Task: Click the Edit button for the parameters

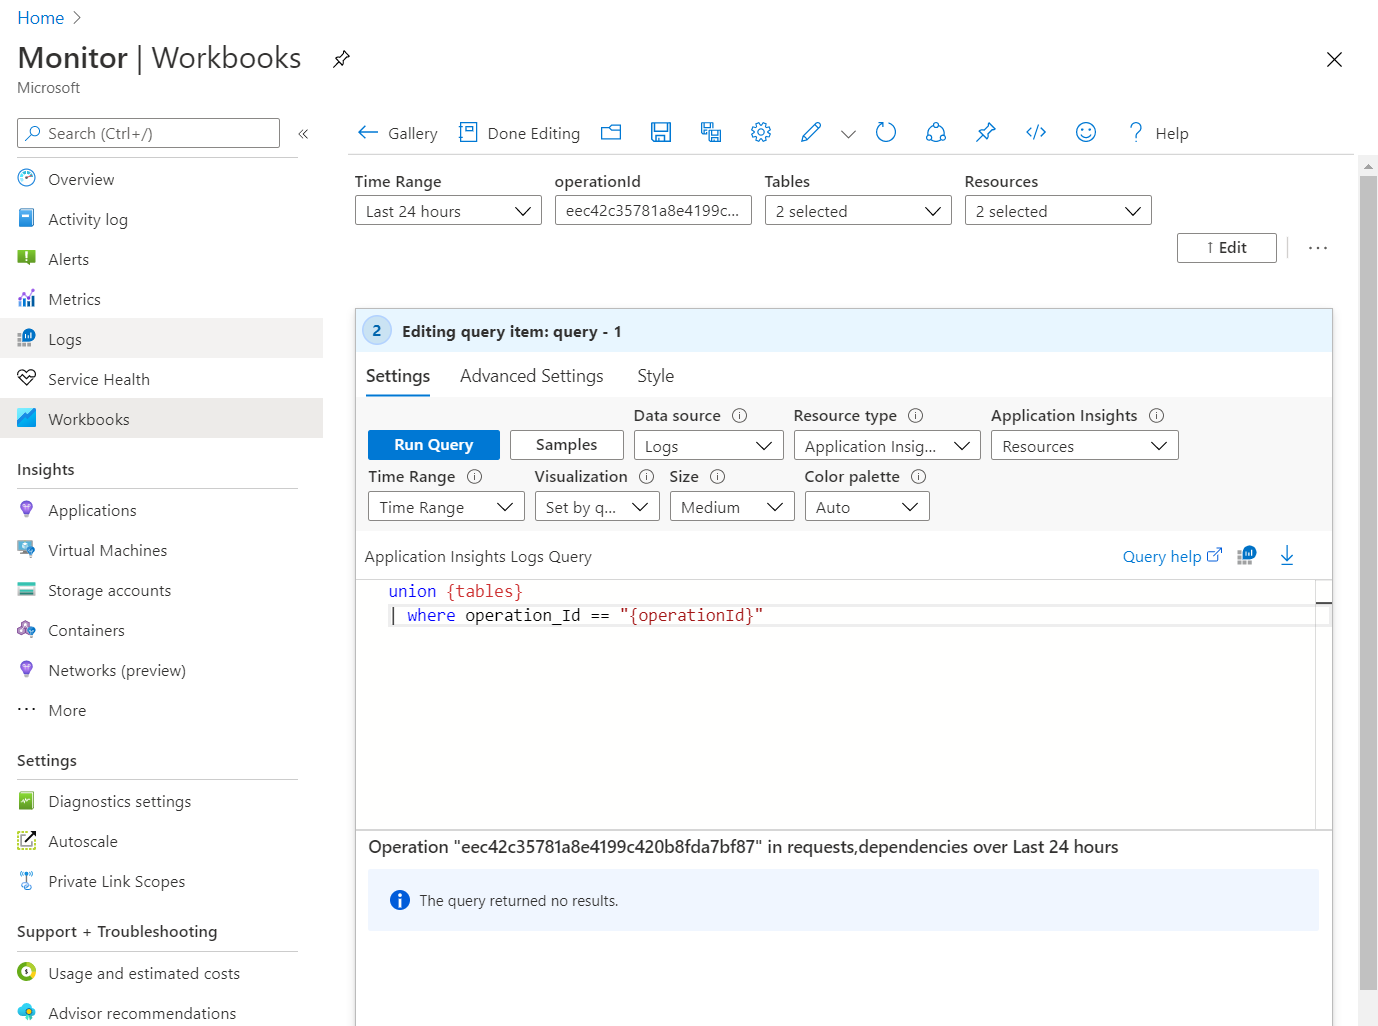Action: tap(1227, 248)
